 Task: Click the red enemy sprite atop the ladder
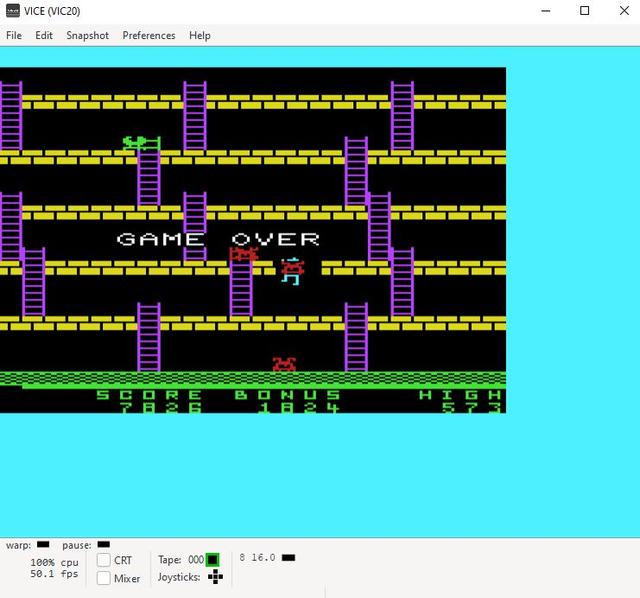click(x=244, y=254)
